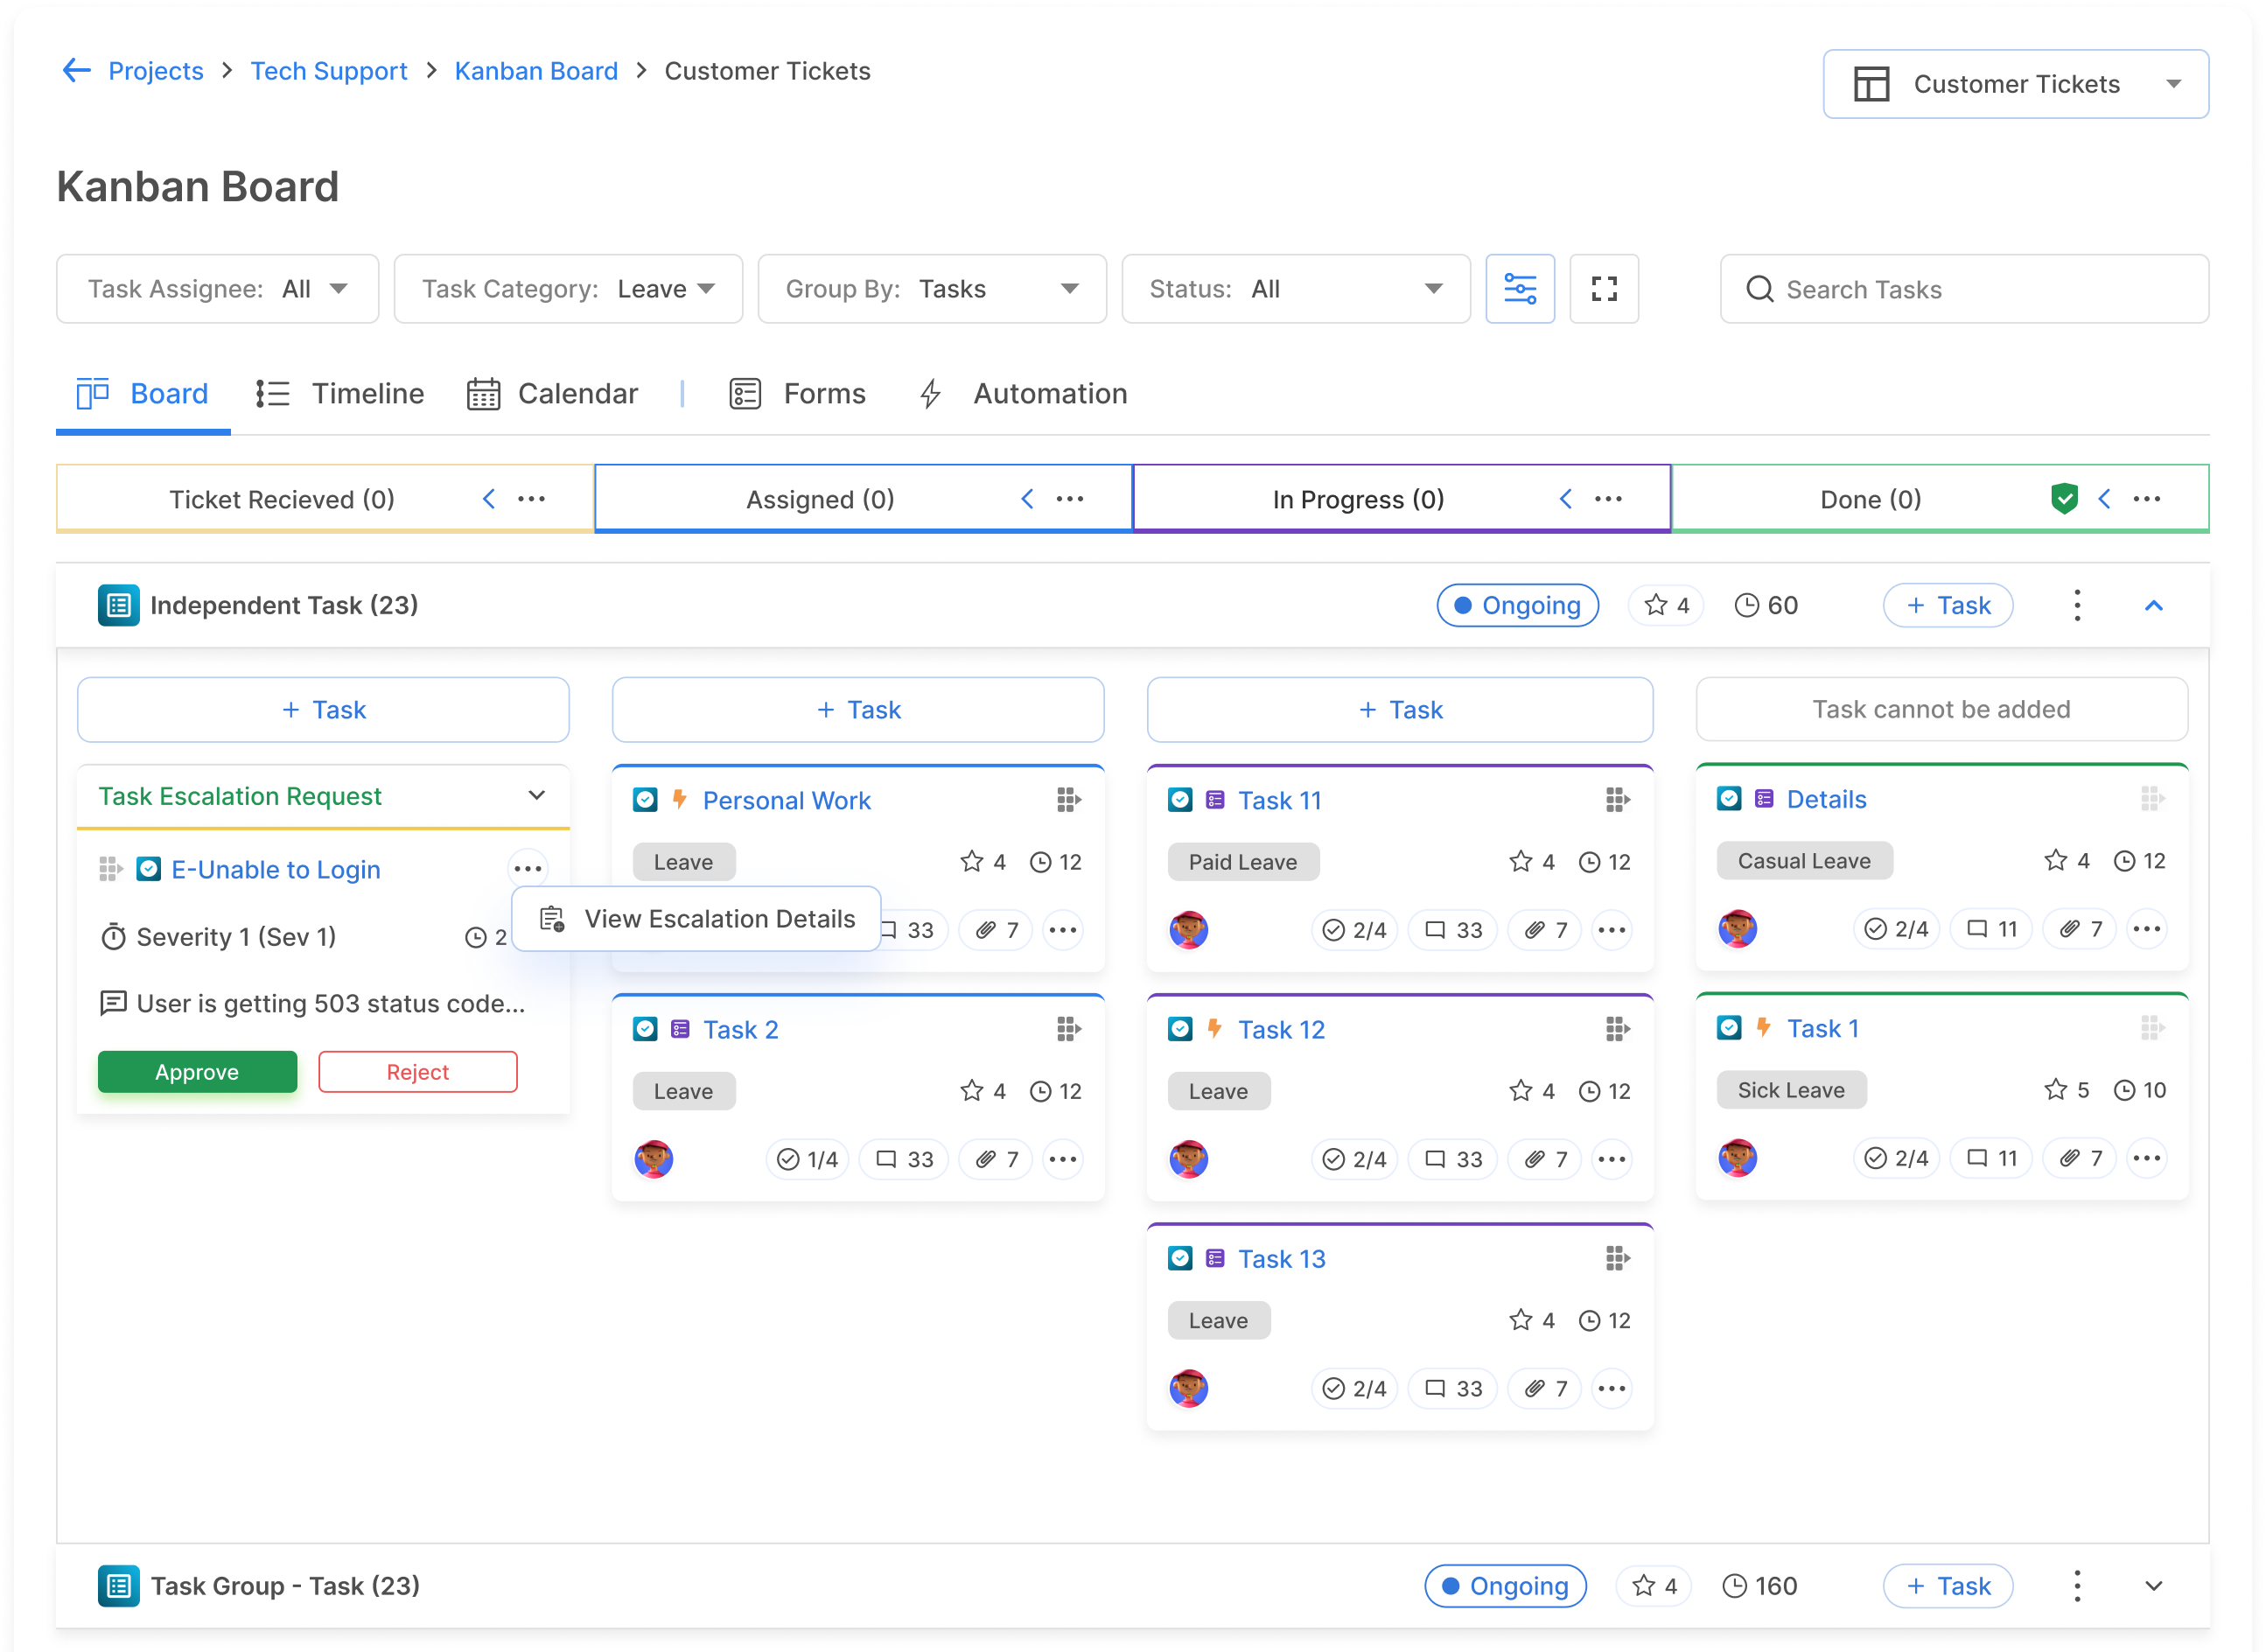The image size is (2266, 1652).
Task: Click Task 11 card move grid icon
Action: [x=1617, y=799]
